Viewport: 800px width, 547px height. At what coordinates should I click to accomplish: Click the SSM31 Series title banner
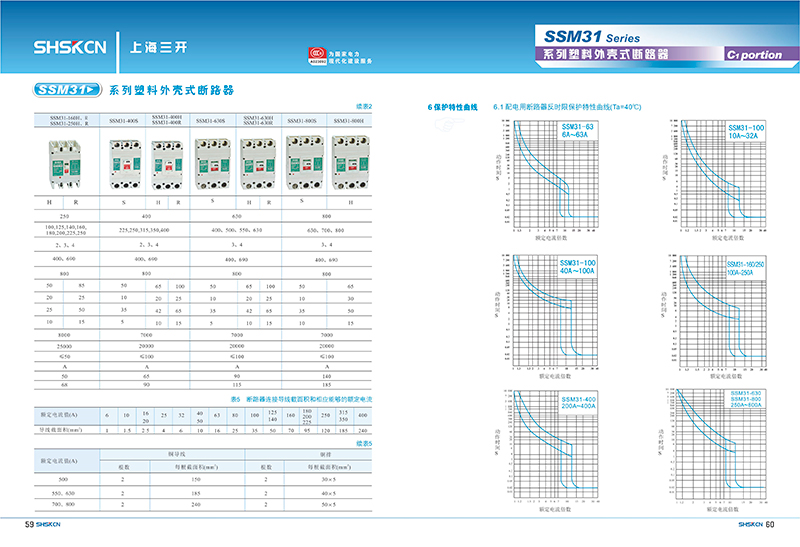coord(593,37)
